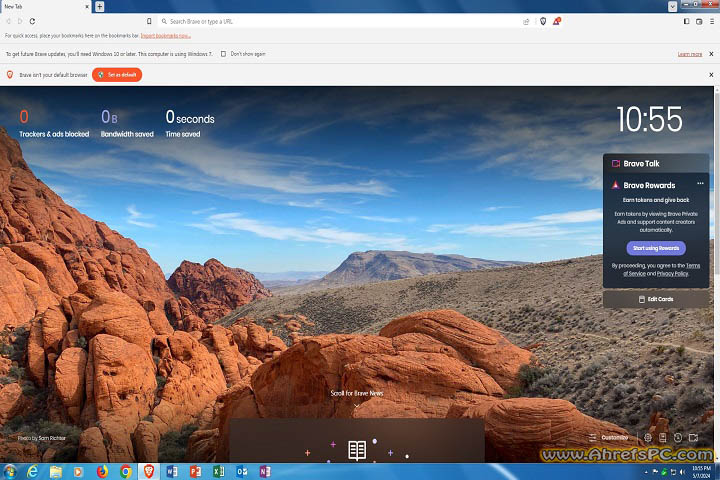Open history clock icon at bottom right

[678, 437]
